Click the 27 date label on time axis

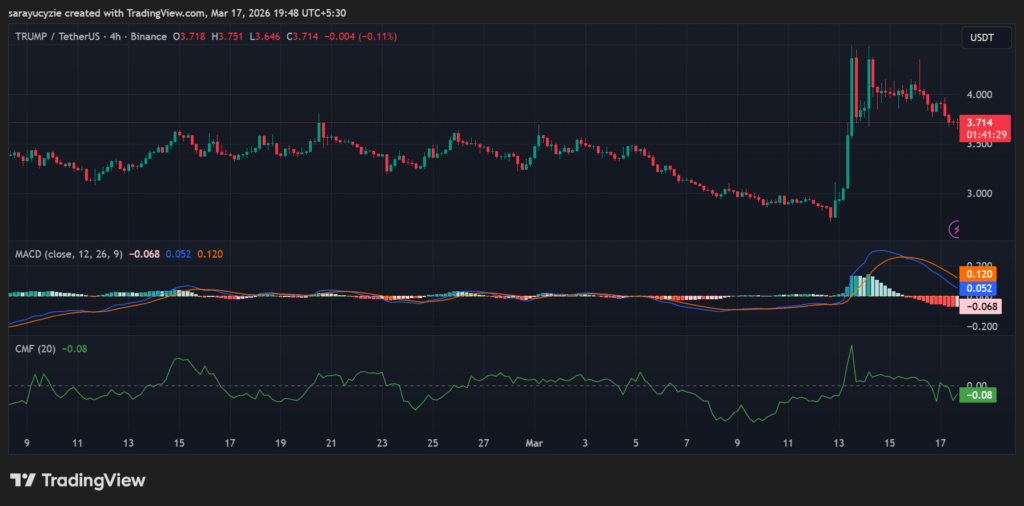(483, 441)
